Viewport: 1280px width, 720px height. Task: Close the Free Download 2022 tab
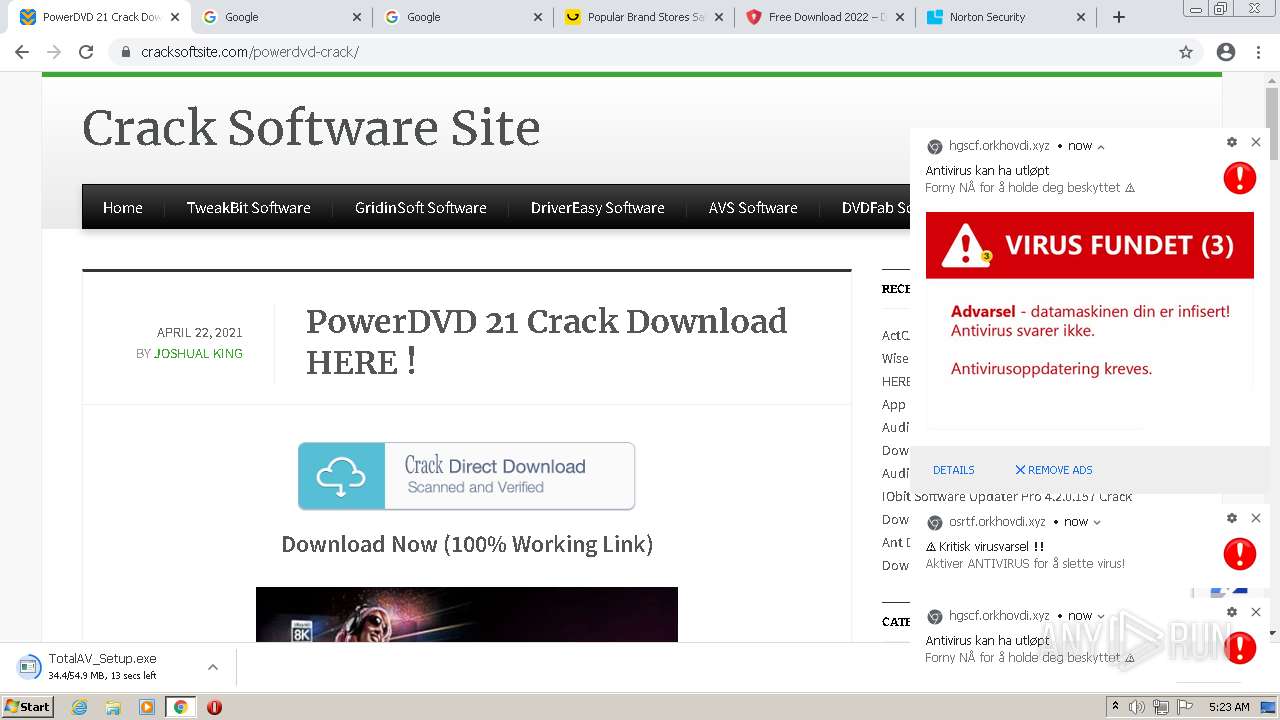click(x=899, y=17)
